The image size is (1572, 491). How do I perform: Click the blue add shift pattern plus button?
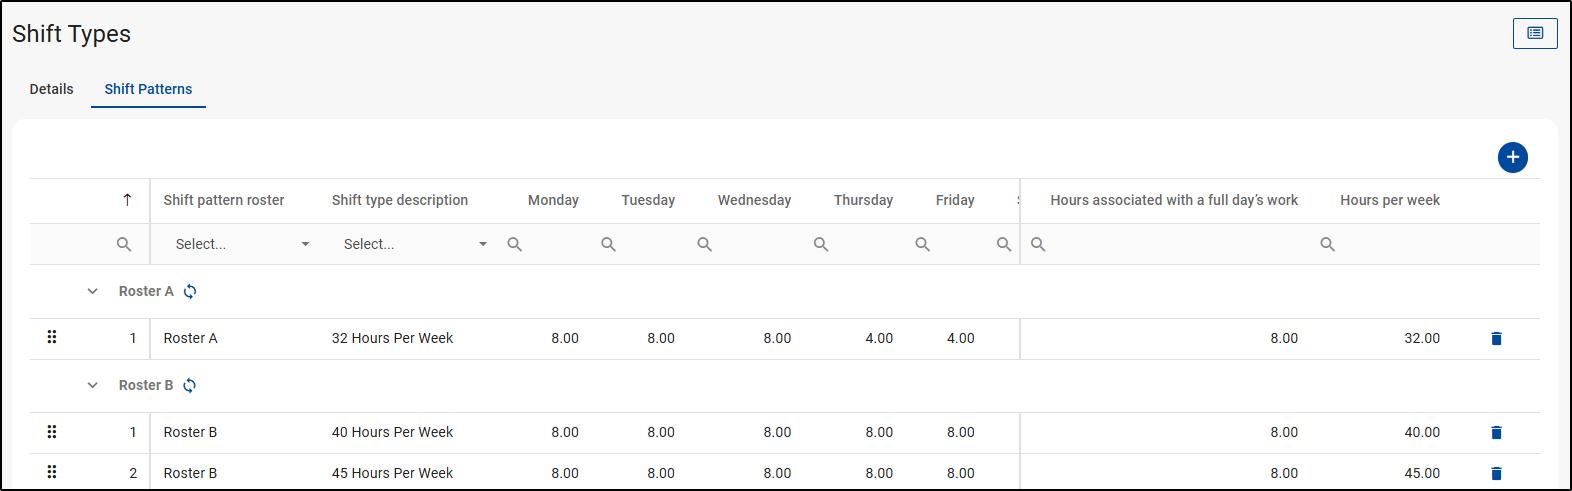click(1512, 157)
